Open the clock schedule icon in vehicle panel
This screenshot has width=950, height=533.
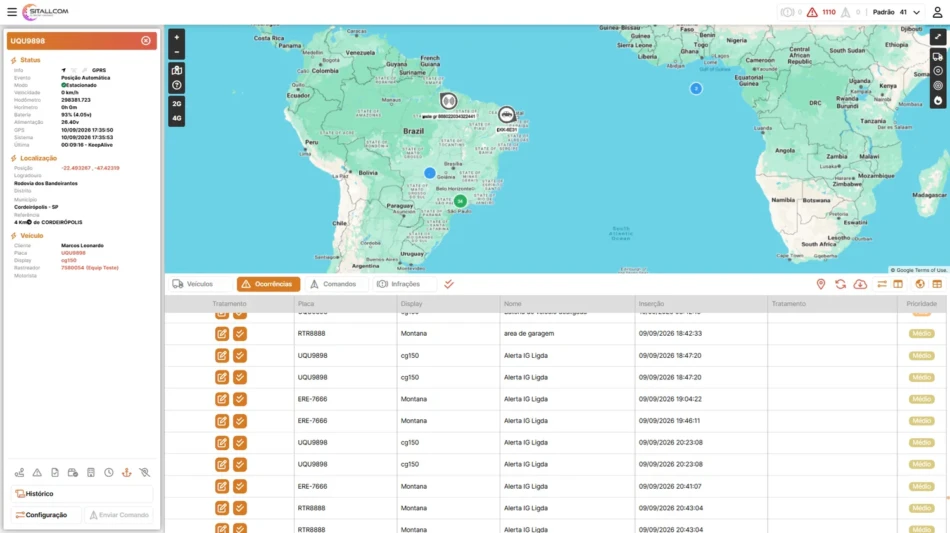tap(108, 472)
